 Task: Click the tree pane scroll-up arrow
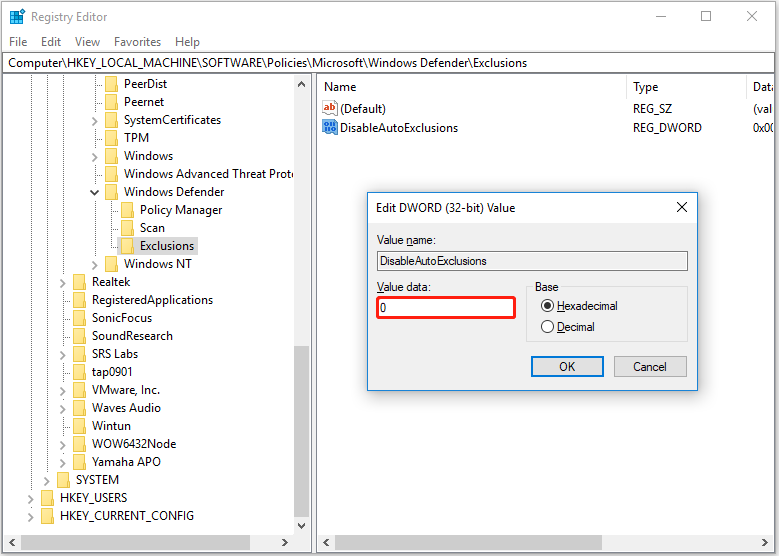click(301, 84)
